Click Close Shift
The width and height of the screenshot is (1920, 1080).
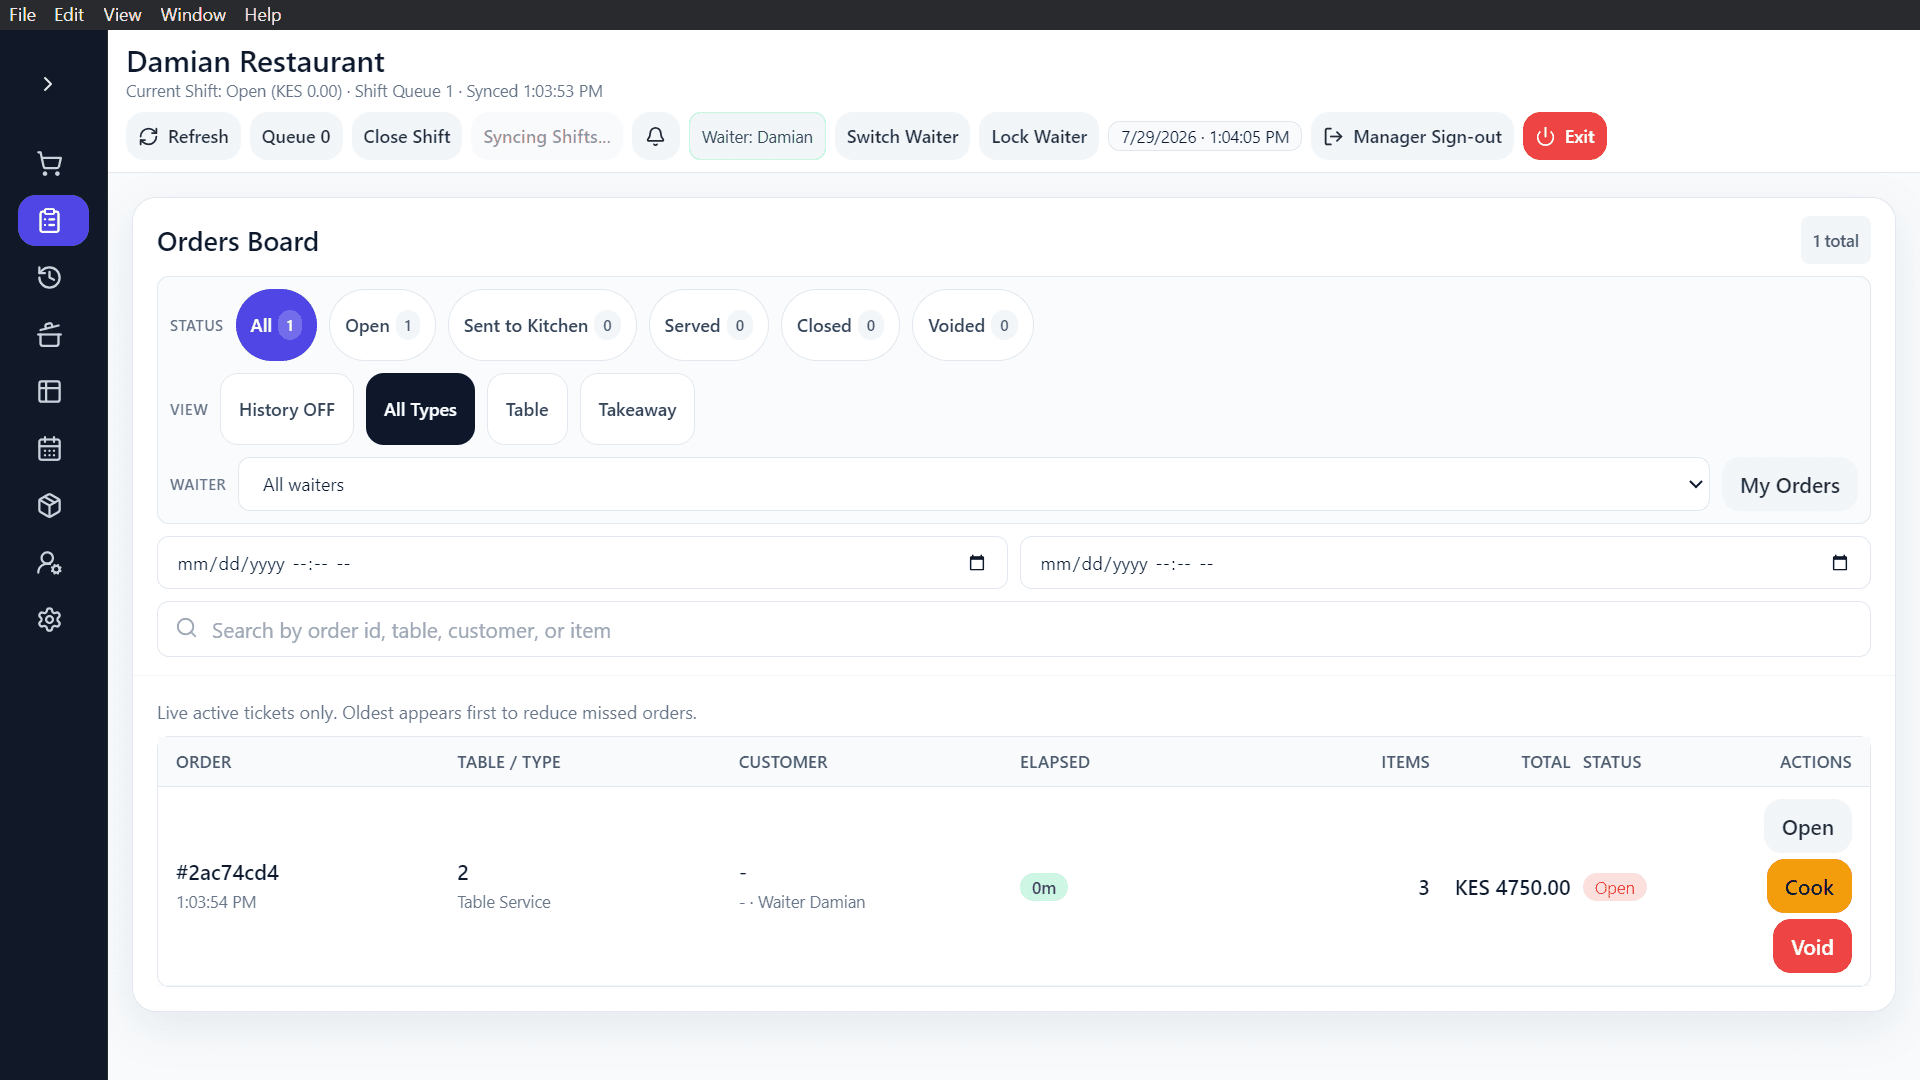pos(407,136)
